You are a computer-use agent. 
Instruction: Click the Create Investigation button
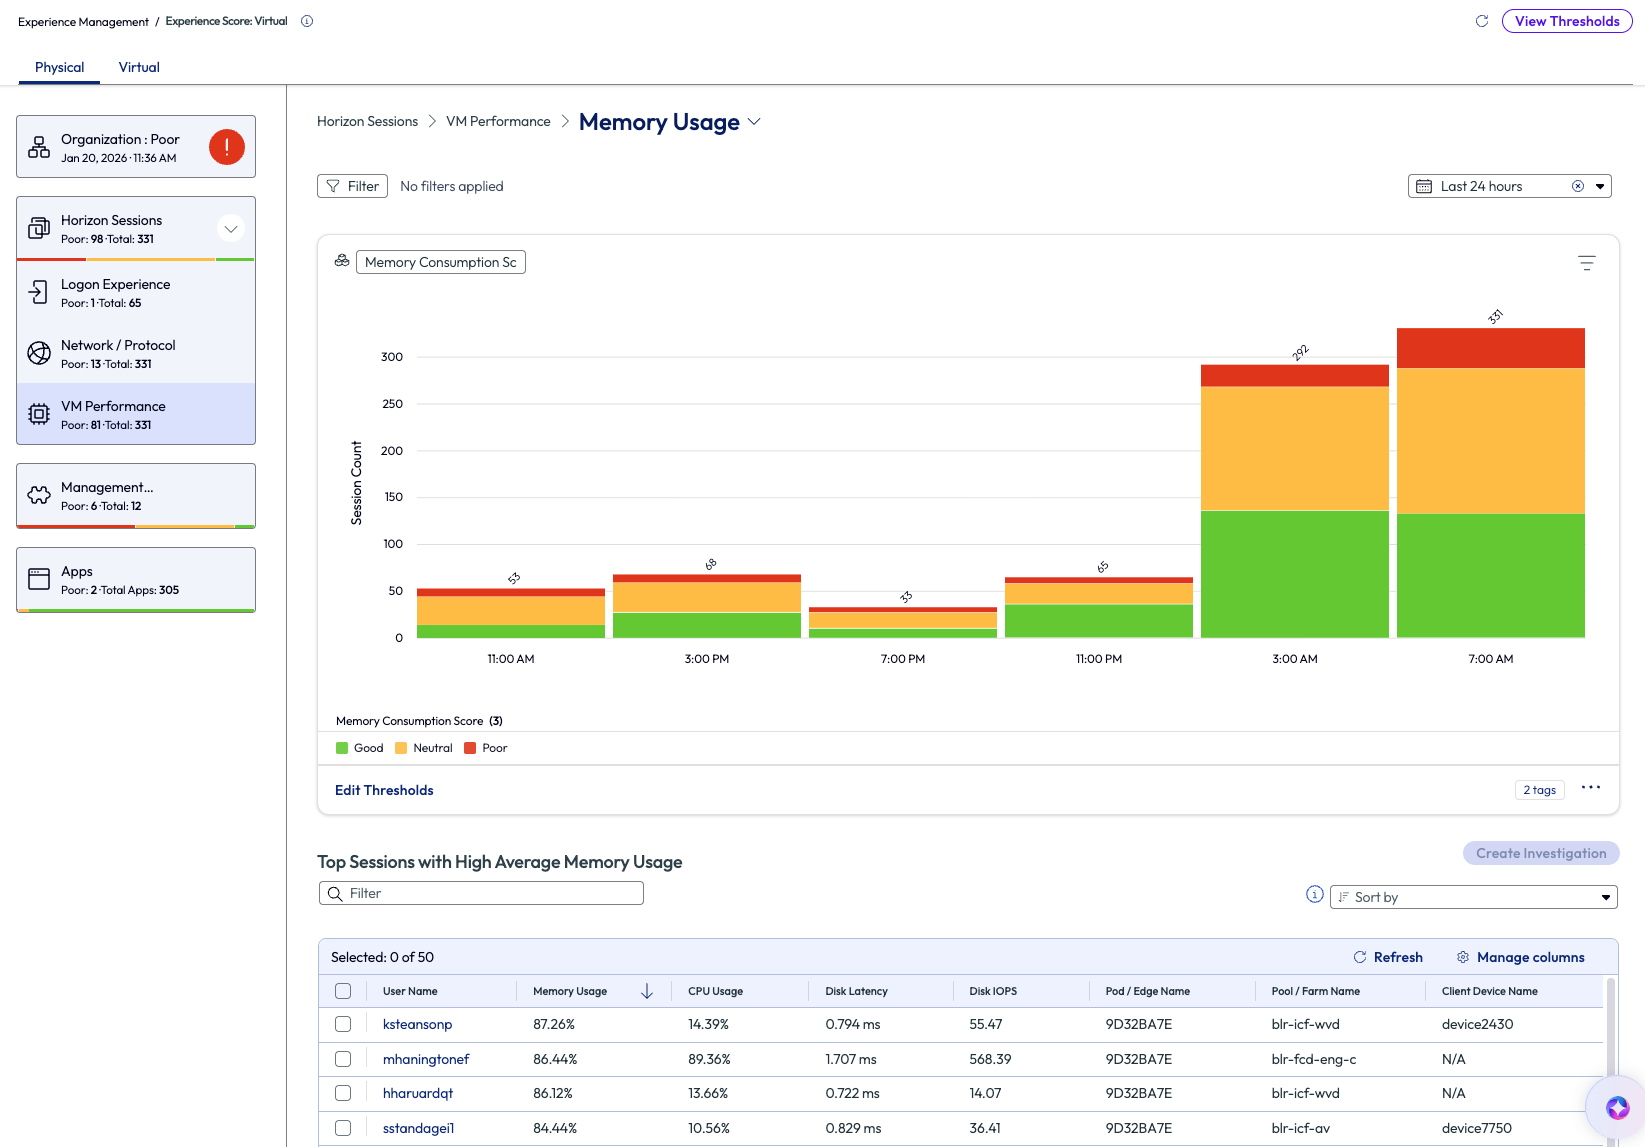pyautogui.click(x=1541, y=853)
